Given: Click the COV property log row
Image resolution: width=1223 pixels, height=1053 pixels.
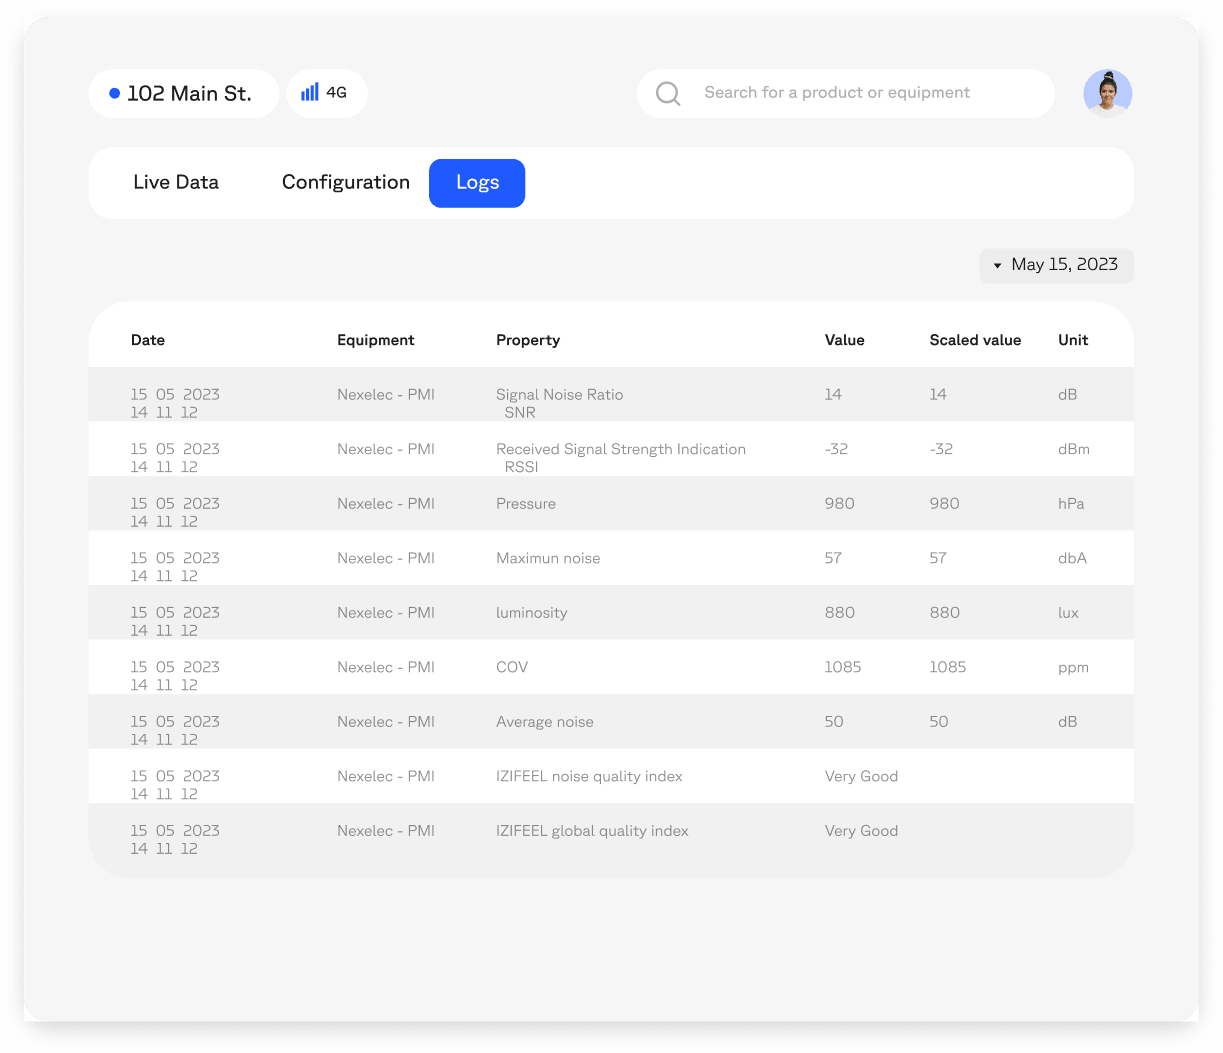Looking at the screenshot, I should point(611,667).
